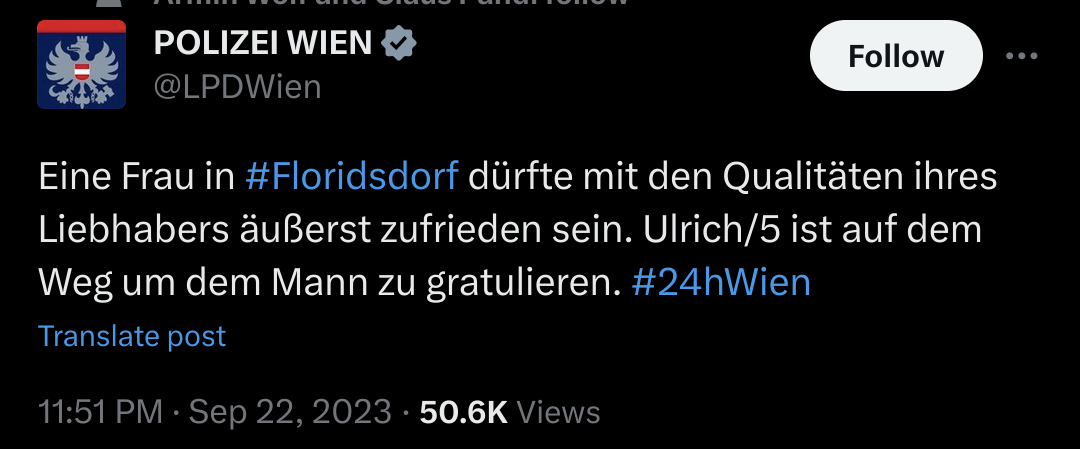The height and width of the screenshot is (449, 1080).
Task: Click the 50.6K view count
Action: tap(464, 413)
